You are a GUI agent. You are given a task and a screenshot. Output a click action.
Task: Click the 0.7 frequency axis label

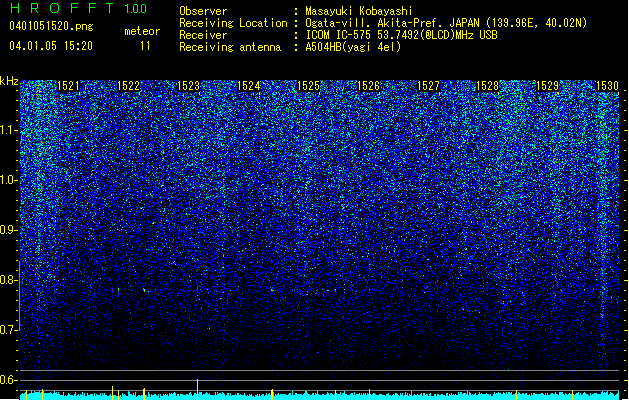(9, 330)
